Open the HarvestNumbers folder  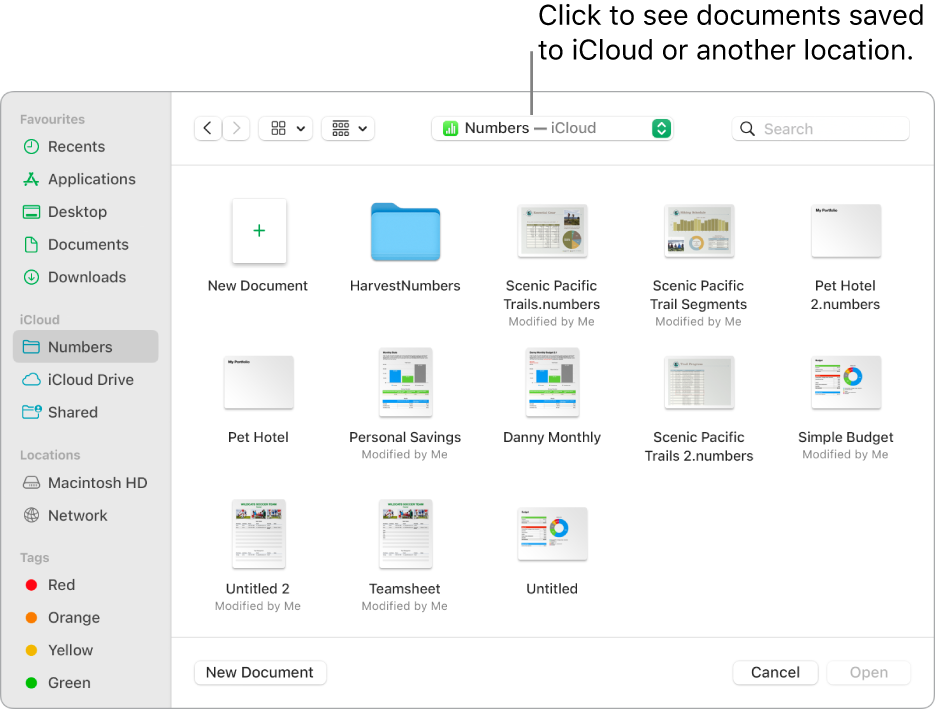pos(405,231)
